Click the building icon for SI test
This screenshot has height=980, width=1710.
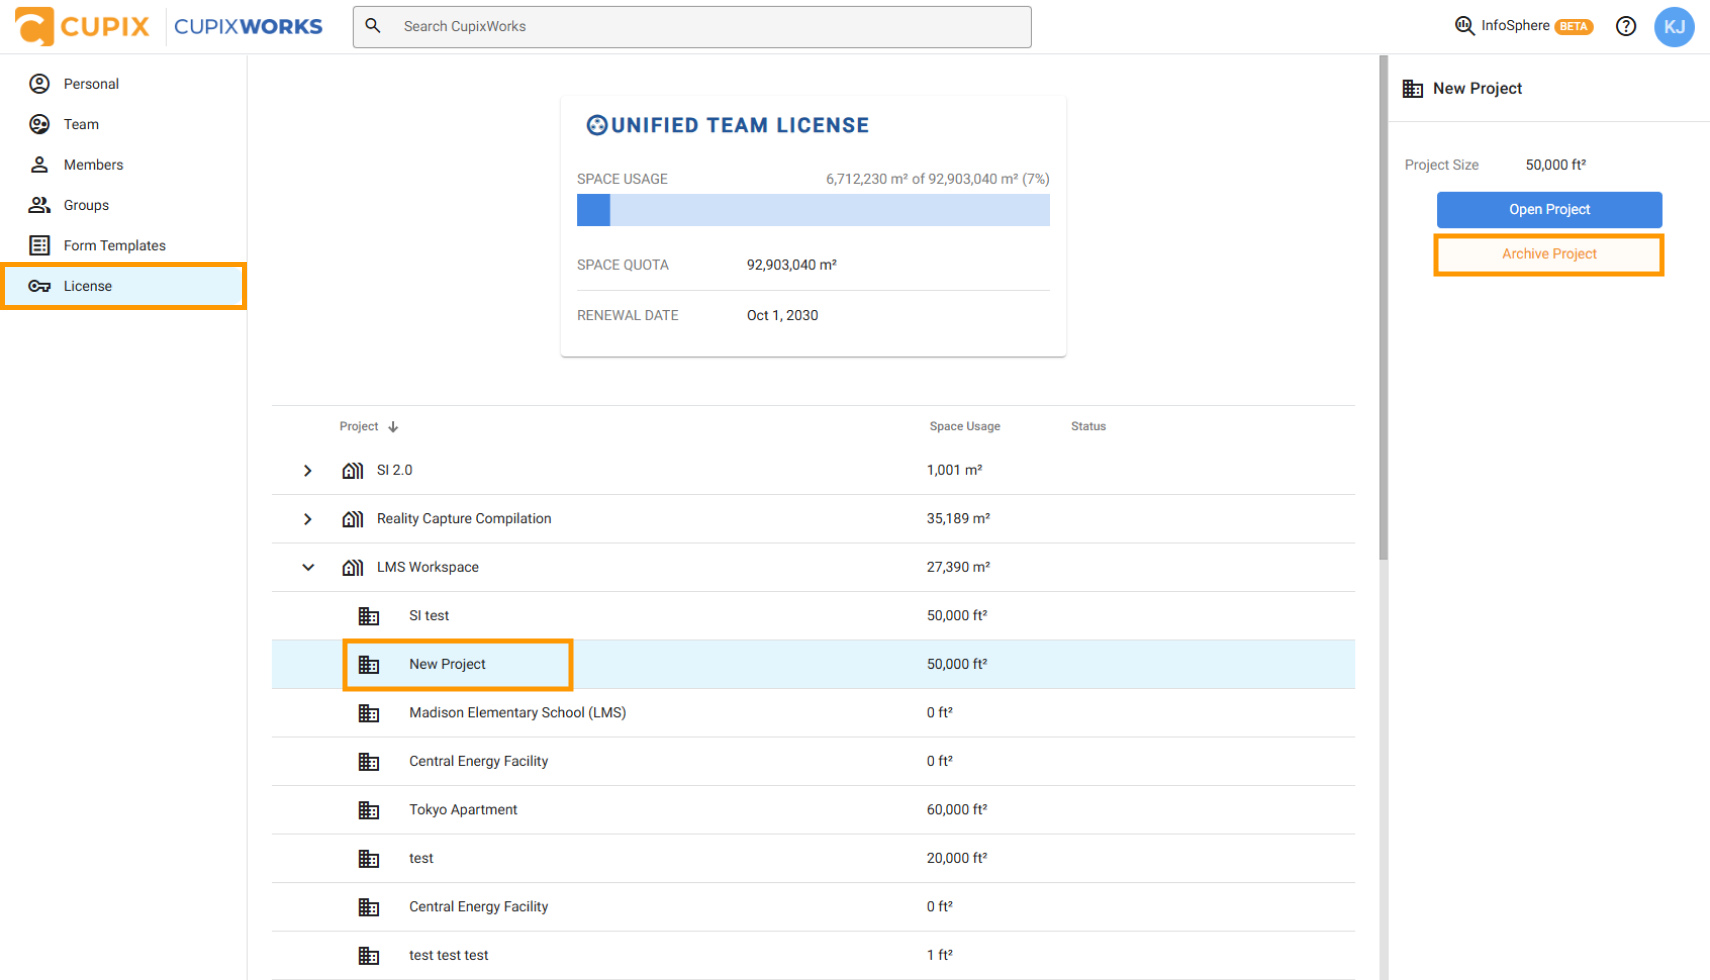369,616
